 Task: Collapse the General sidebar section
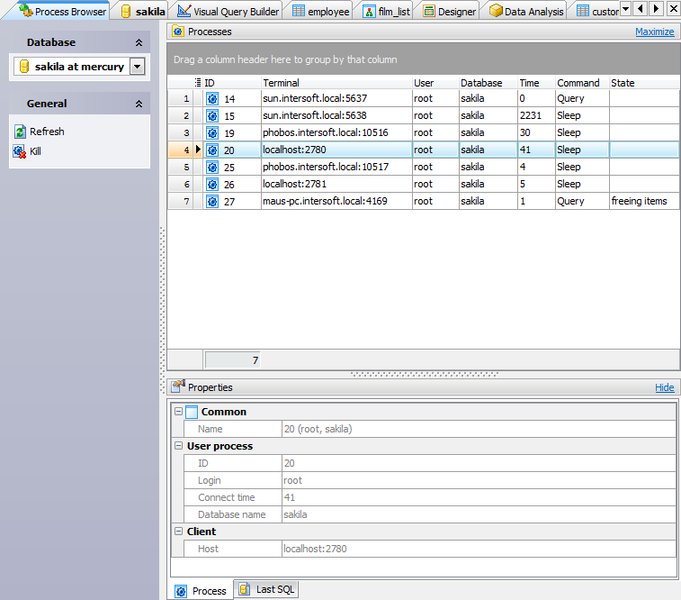pyautogui.click(x=139, y=104)
